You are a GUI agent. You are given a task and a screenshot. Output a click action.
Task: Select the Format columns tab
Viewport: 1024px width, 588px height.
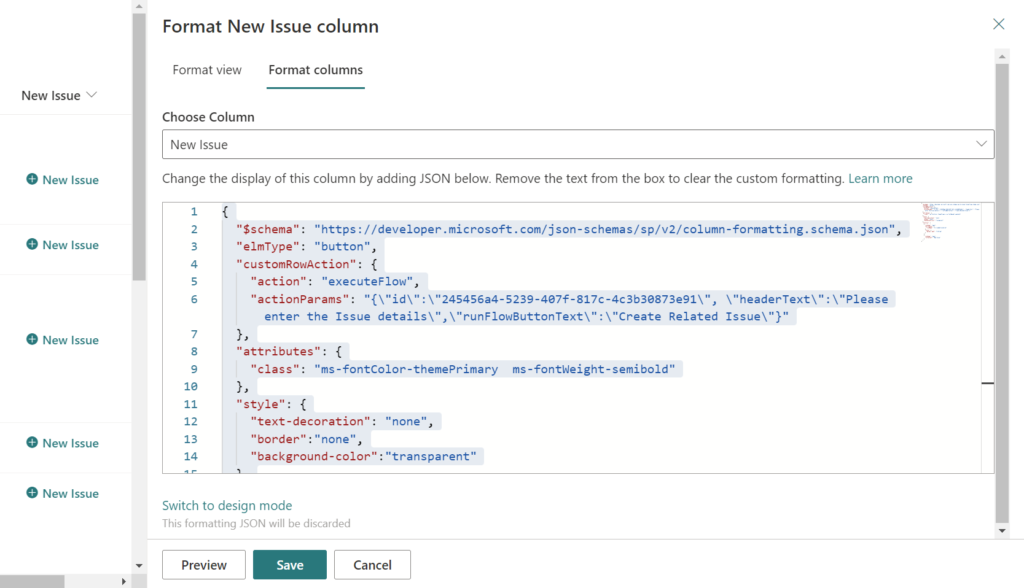tap(315, 70)
